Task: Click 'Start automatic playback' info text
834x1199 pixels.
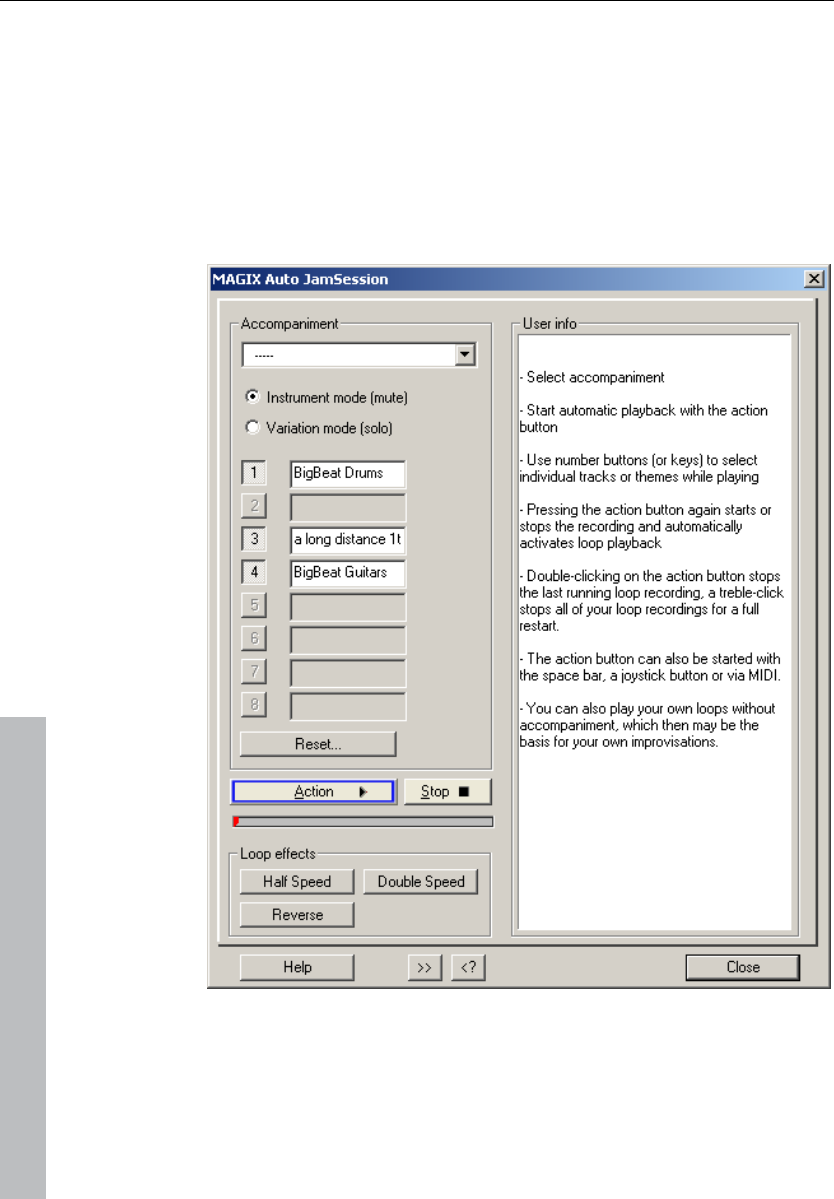Action: (644, 418)
